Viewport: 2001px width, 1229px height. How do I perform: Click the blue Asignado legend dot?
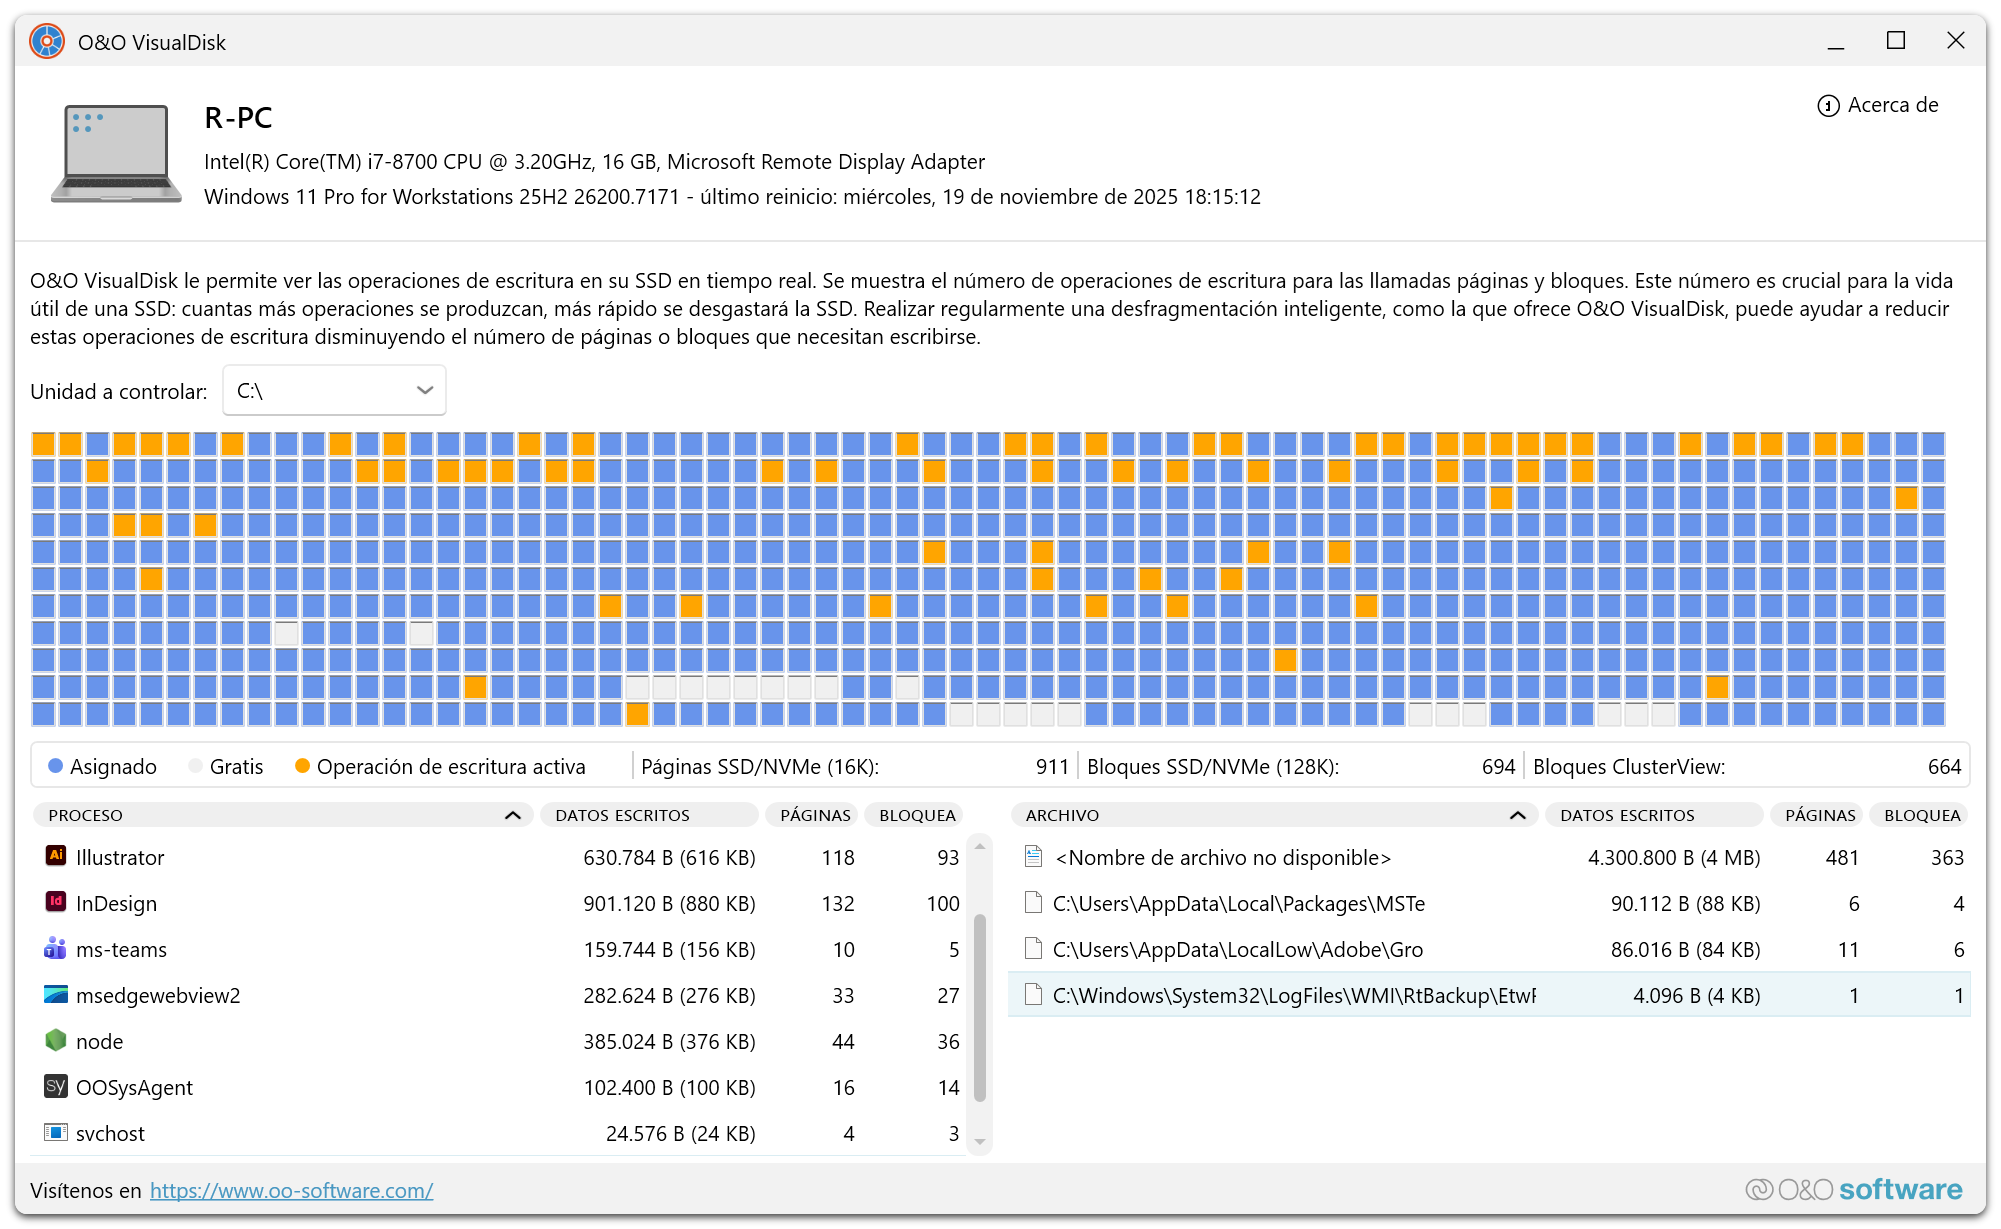(x=56, y=766)
